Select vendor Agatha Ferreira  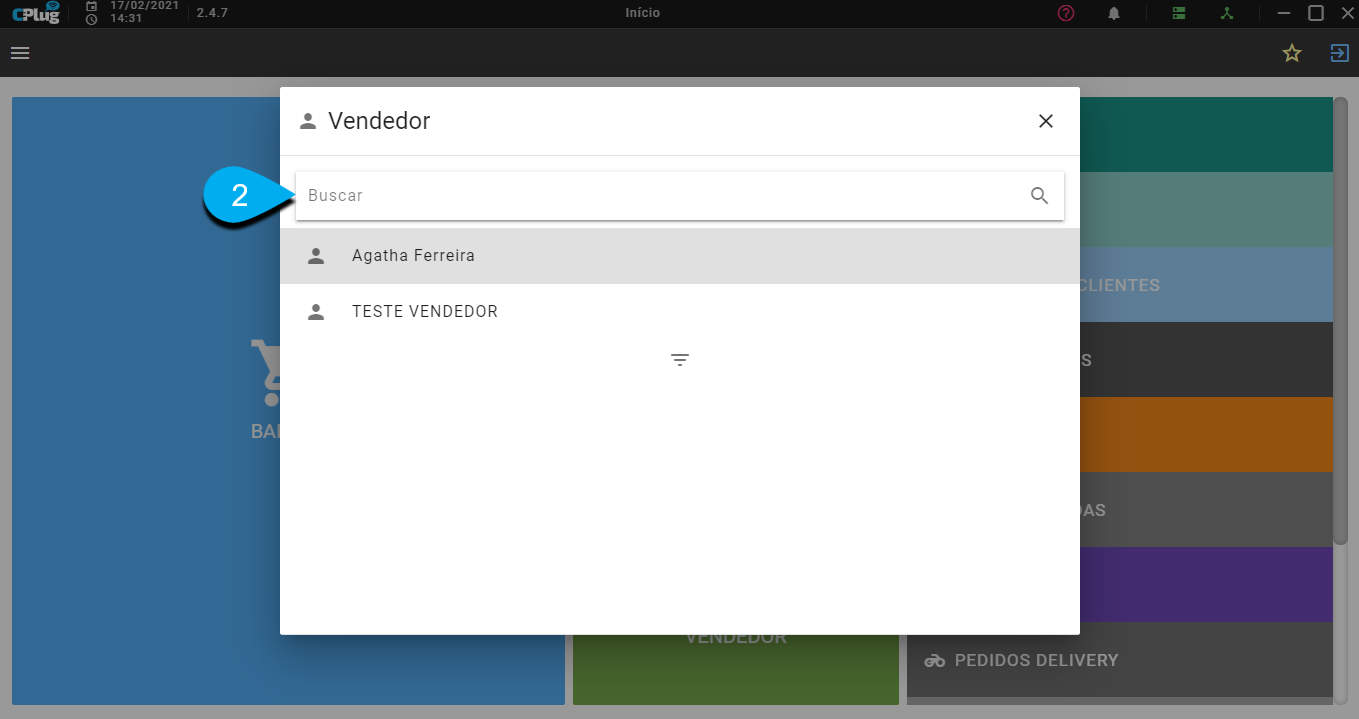[680, 256]
